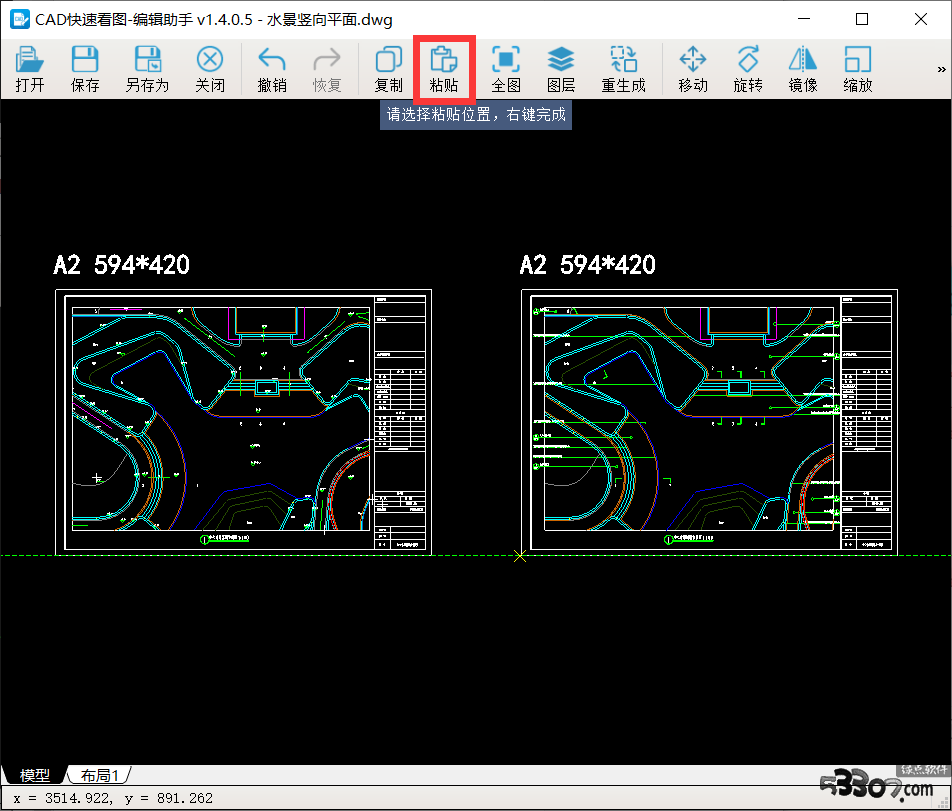
Task: Copy selection using 复制 icon
Action: pos(389,69)
